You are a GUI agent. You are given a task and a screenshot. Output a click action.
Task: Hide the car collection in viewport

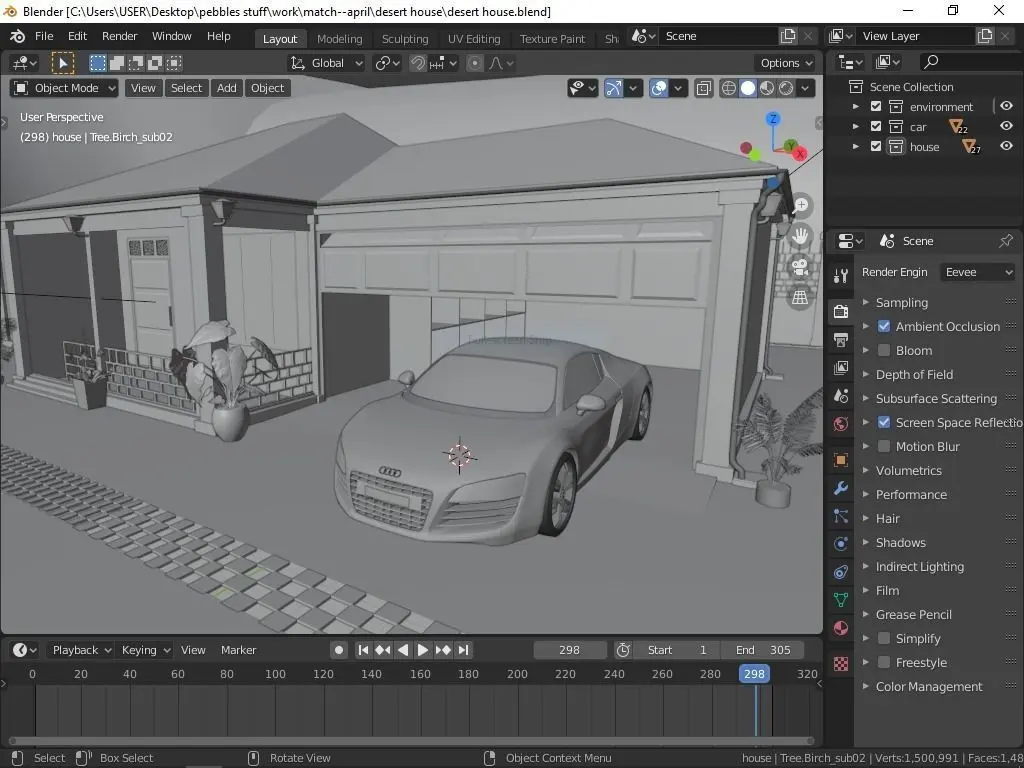pos(1006,126)
